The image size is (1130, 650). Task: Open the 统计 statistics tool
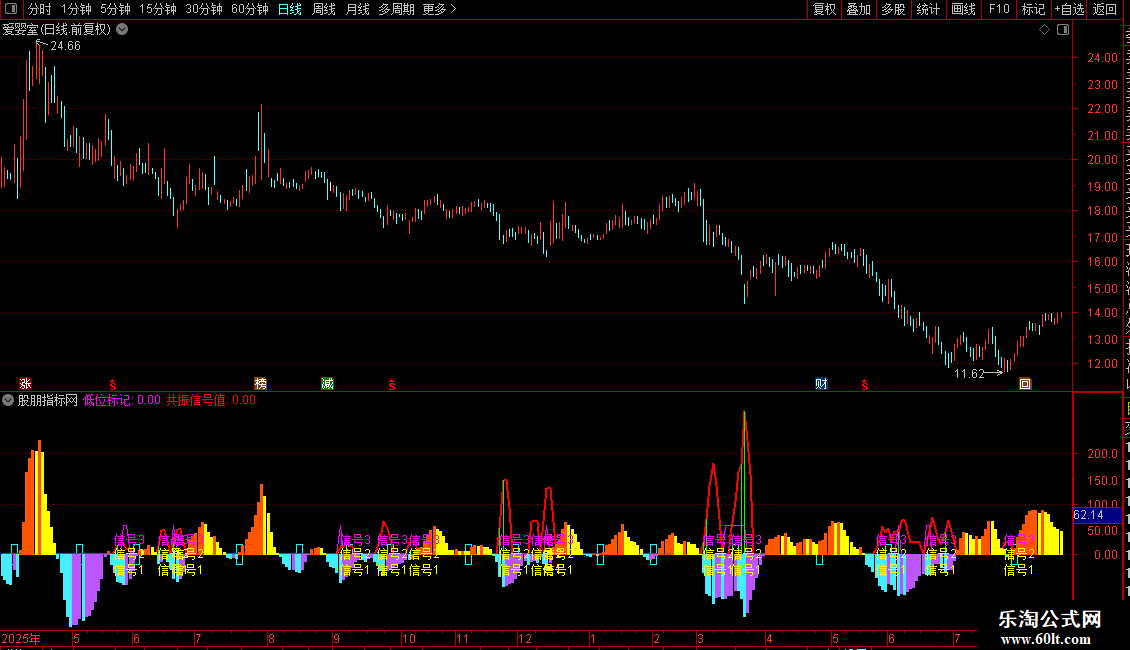point(928,9)
